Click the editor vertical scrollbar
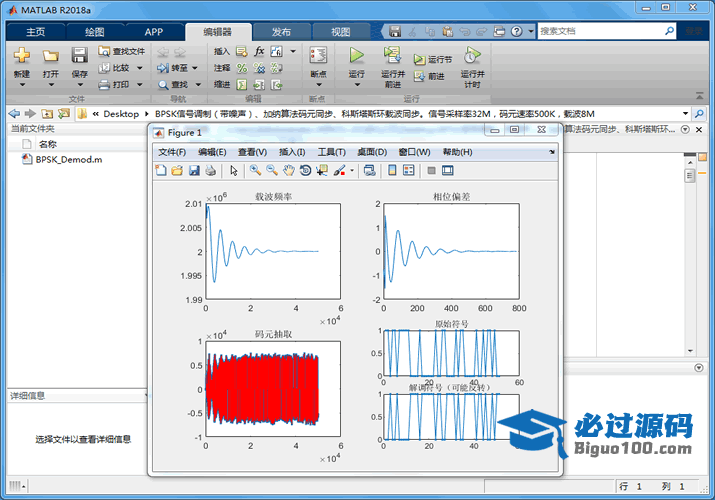715x500 pixels. click(x=690, y=256)
